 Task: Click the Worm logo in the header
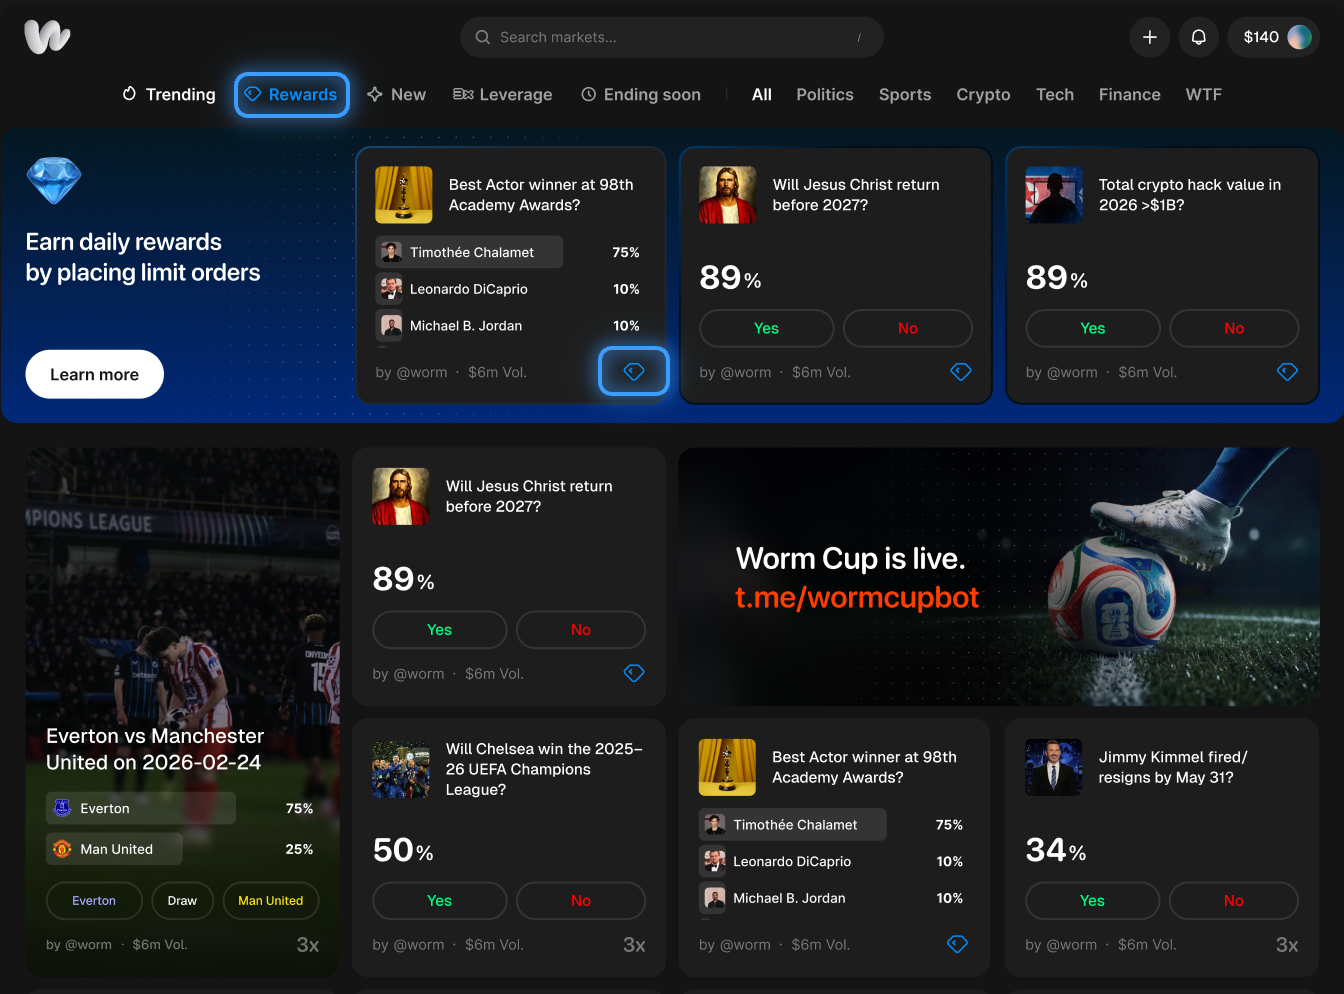(x=47, y=37)
